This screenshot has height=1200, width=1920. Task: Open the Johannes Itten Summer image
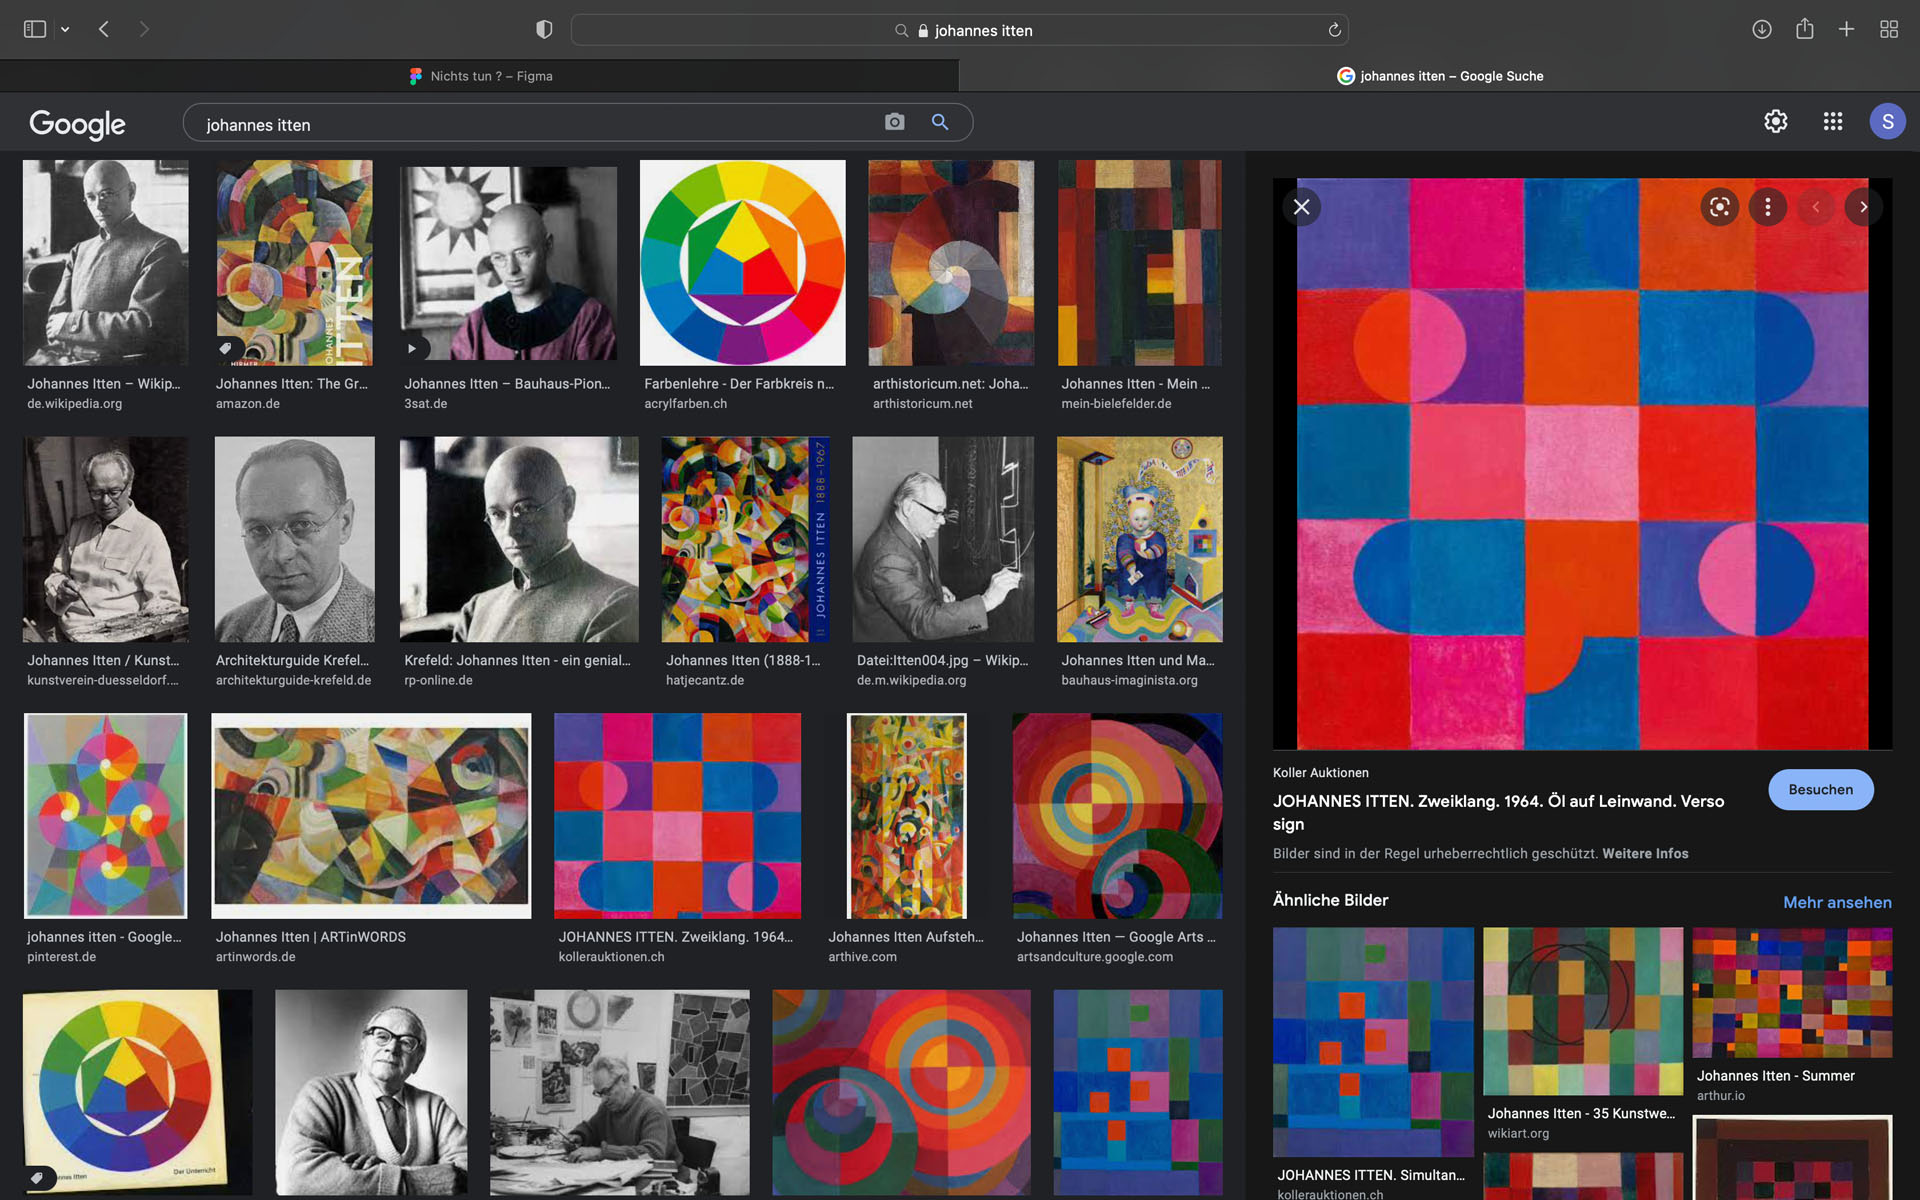click(1792, 992)
